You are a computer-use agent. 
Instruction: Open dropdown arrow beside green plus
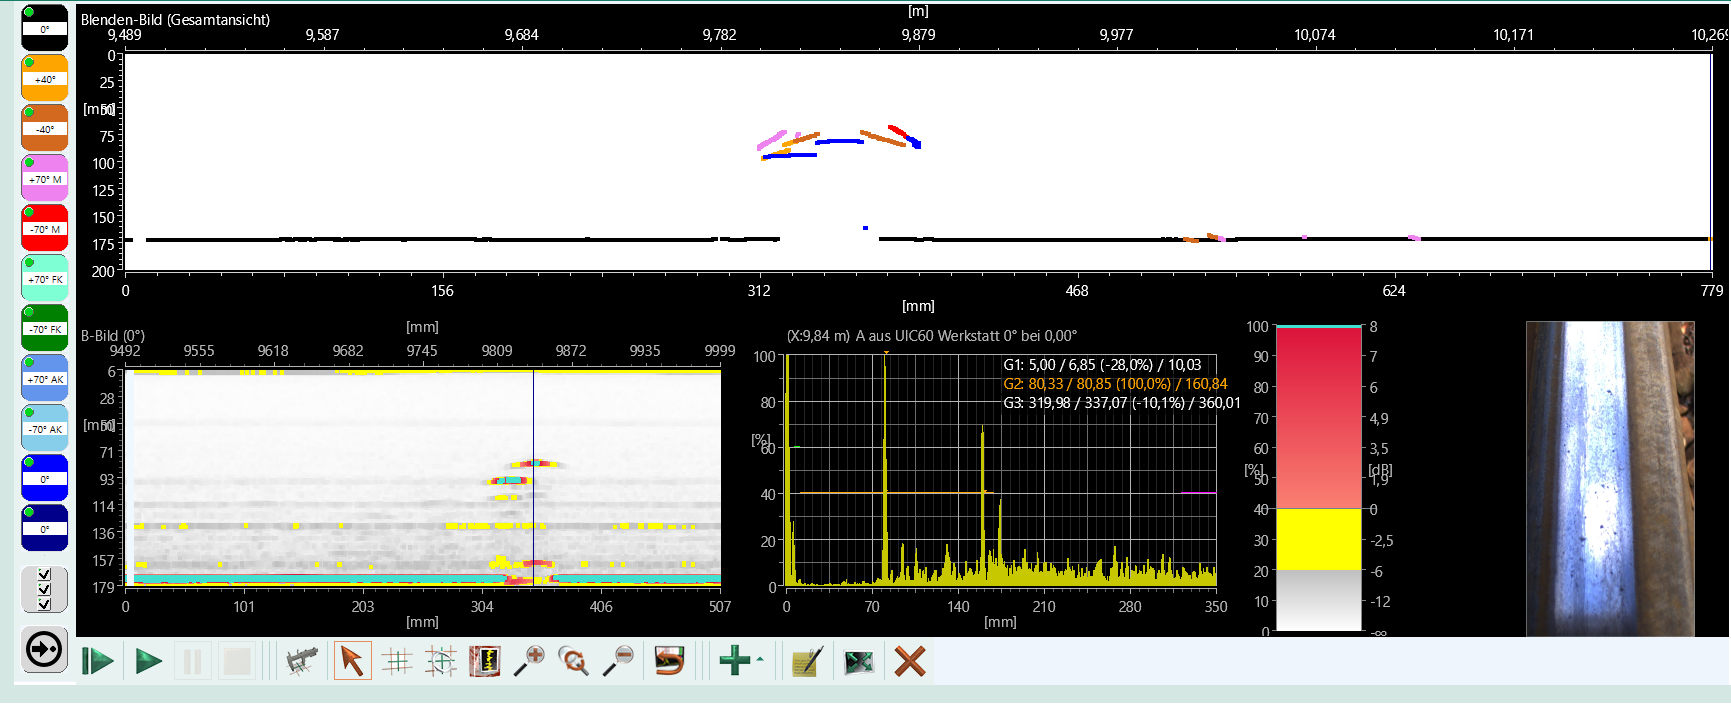tap(760, 660)
